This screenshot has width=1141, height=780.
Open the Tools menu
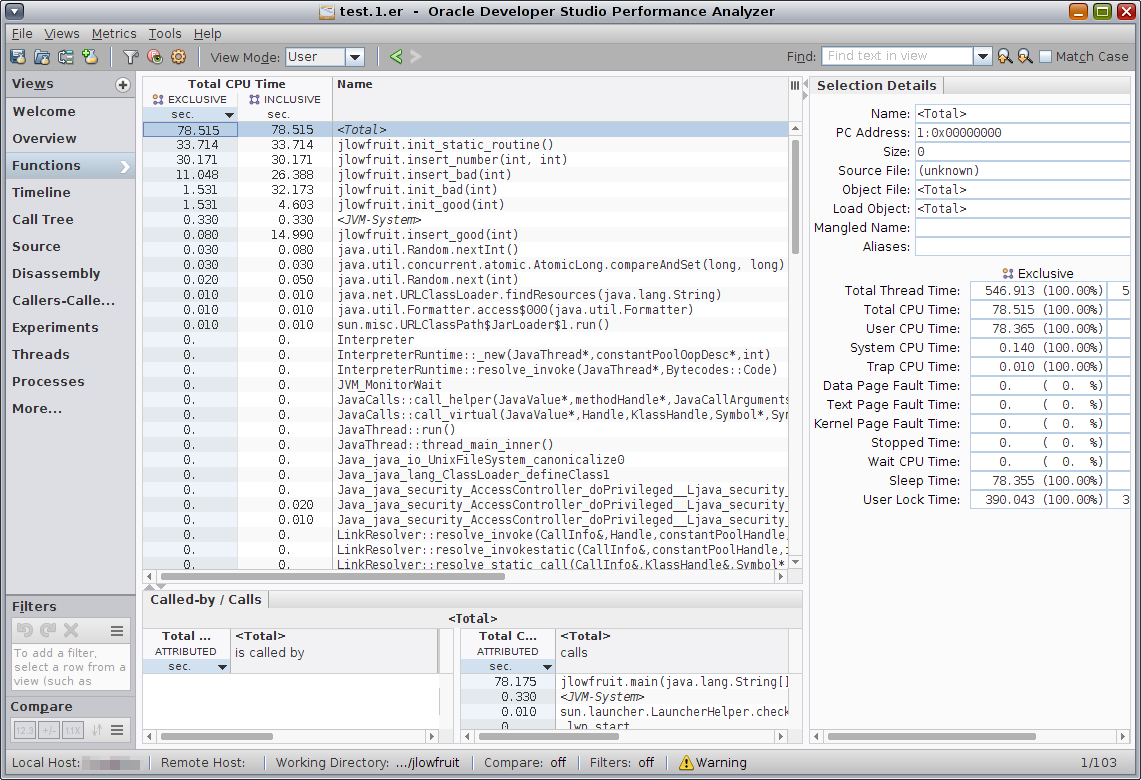(165, 33)
